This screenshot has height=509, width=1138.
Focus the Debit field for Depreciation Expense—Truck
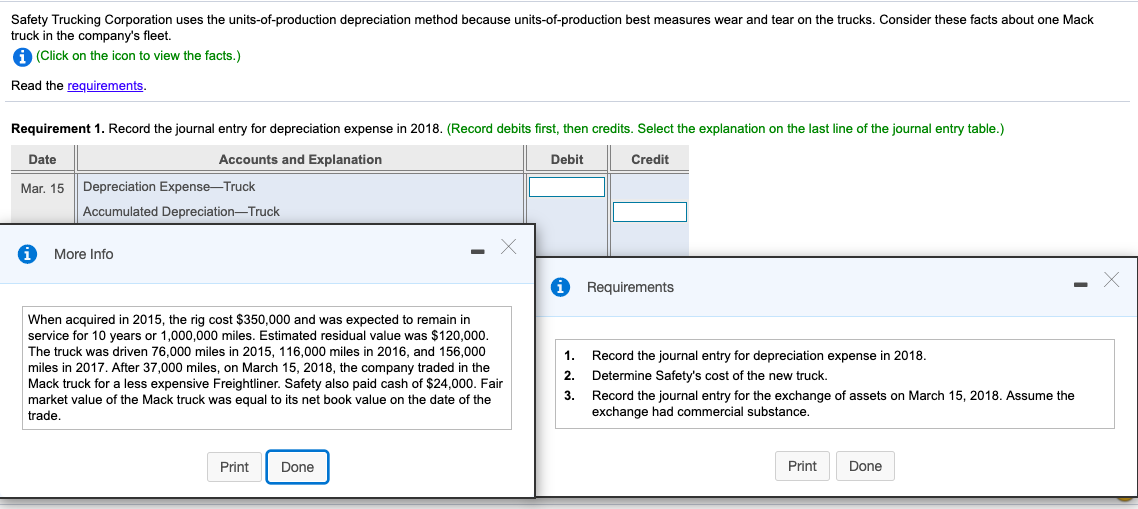coord(567,187)
